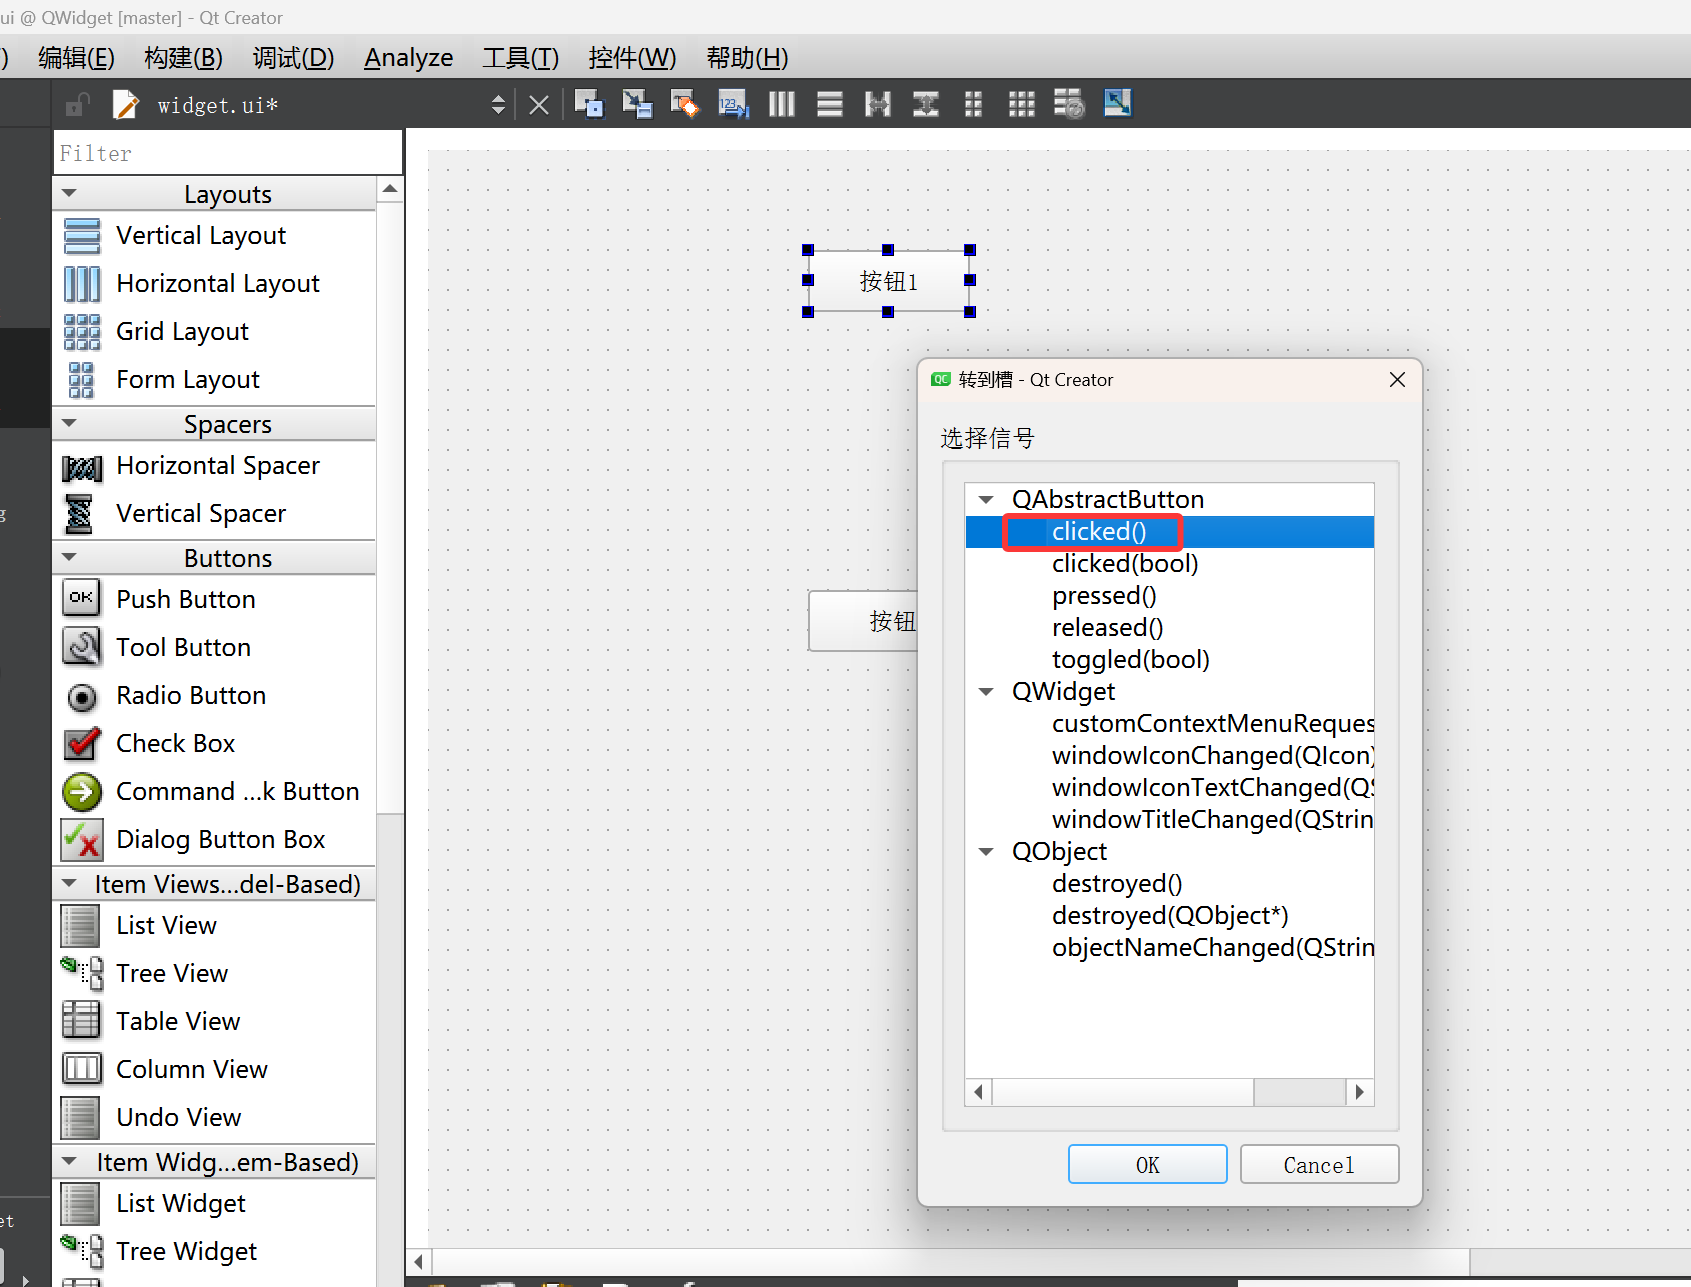Select the Command Link Button icon
The image size is (1691, 1287).
coord(82,792)
